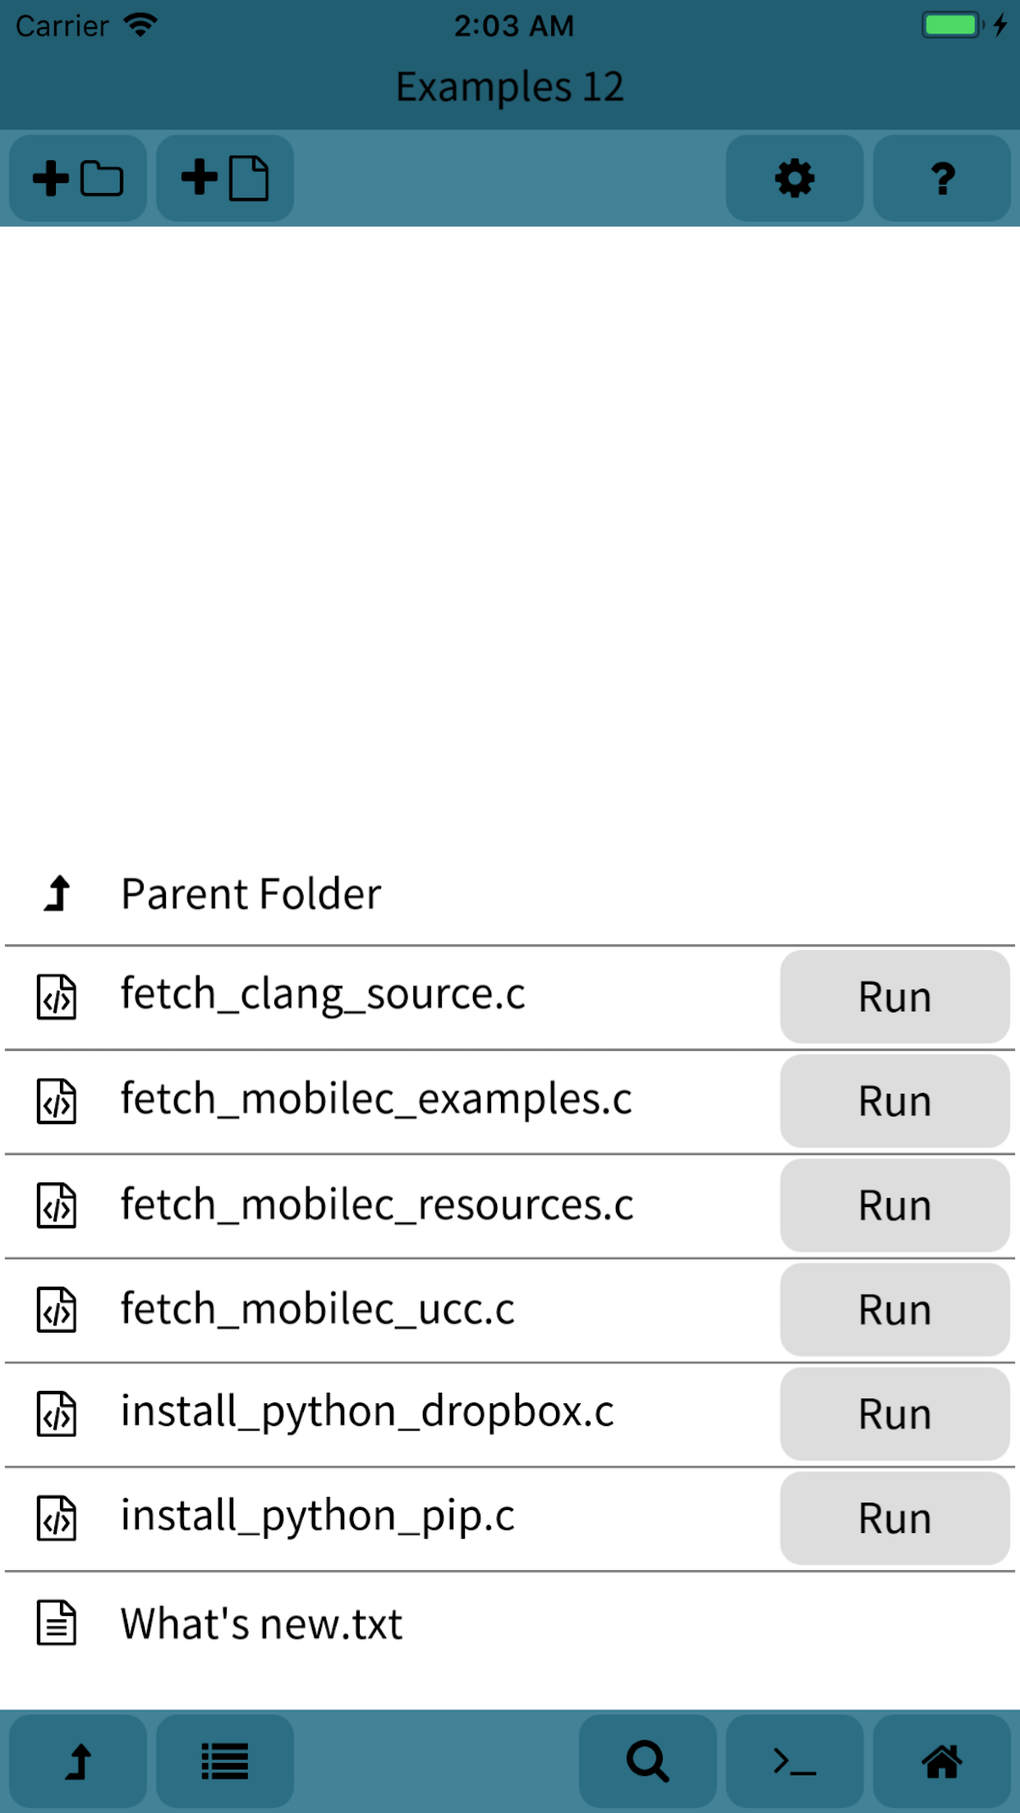Run fetch_clang_source.c
Image resolution: width=1020 pixels, height=1813 pixels.
coord(893,997)
